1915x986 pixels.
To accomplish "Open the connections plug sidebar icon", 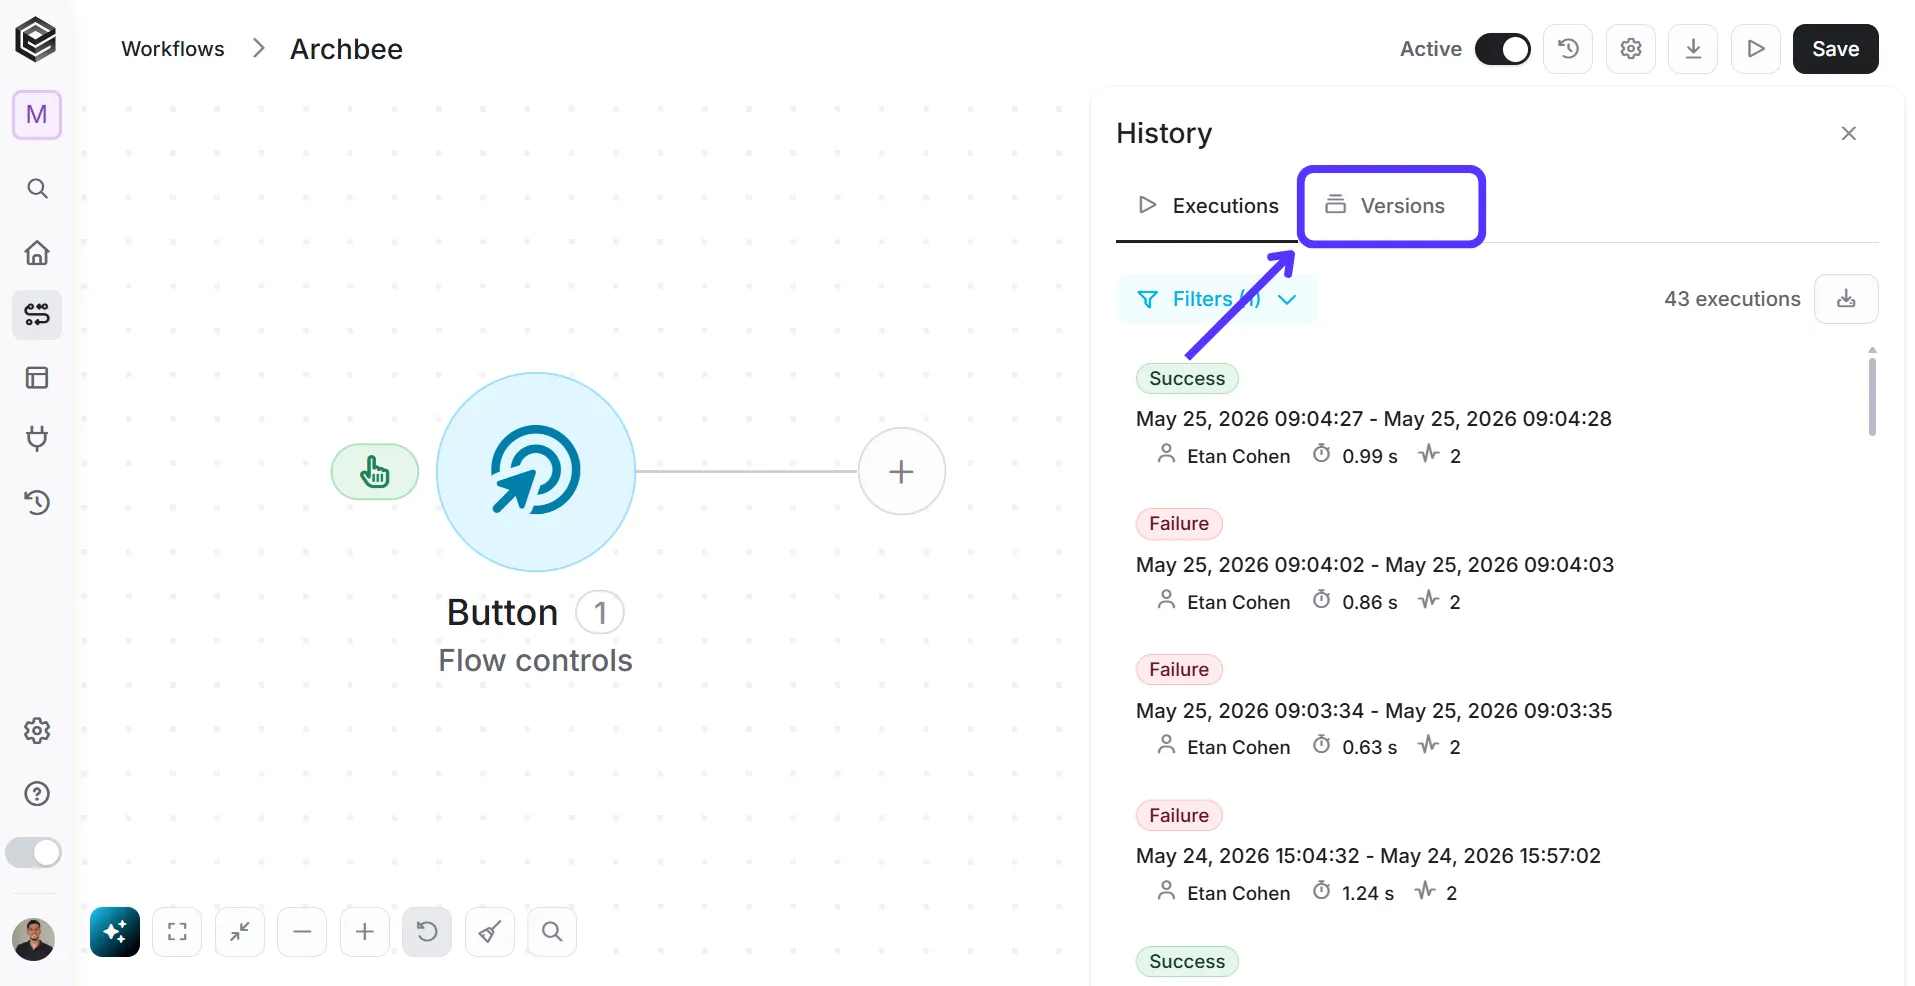I will pos(37,439).
